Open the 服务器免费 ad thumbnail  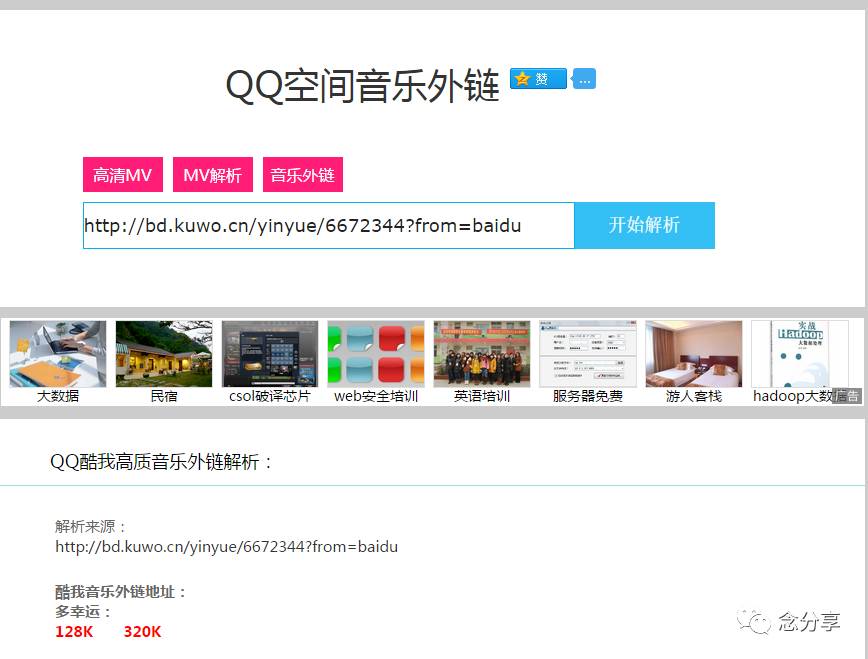(588, 354)
